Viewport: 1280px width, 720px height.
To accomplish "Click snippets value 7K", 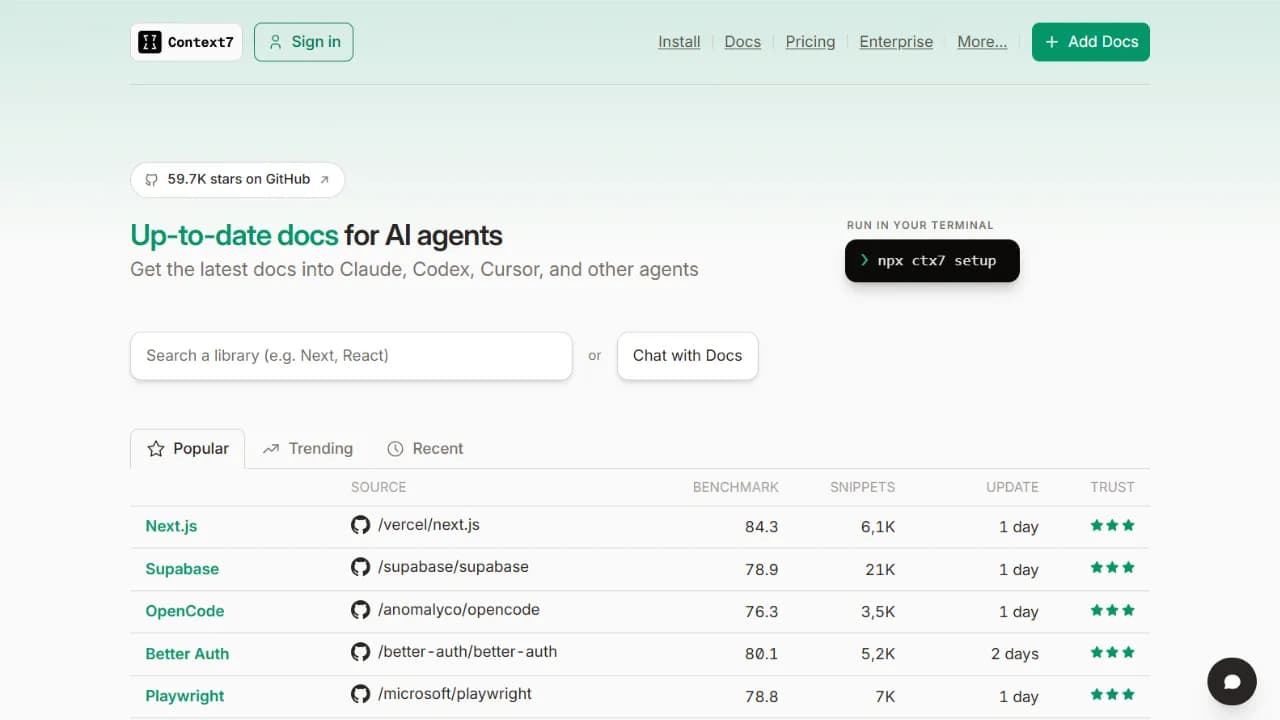I will 885,697.
